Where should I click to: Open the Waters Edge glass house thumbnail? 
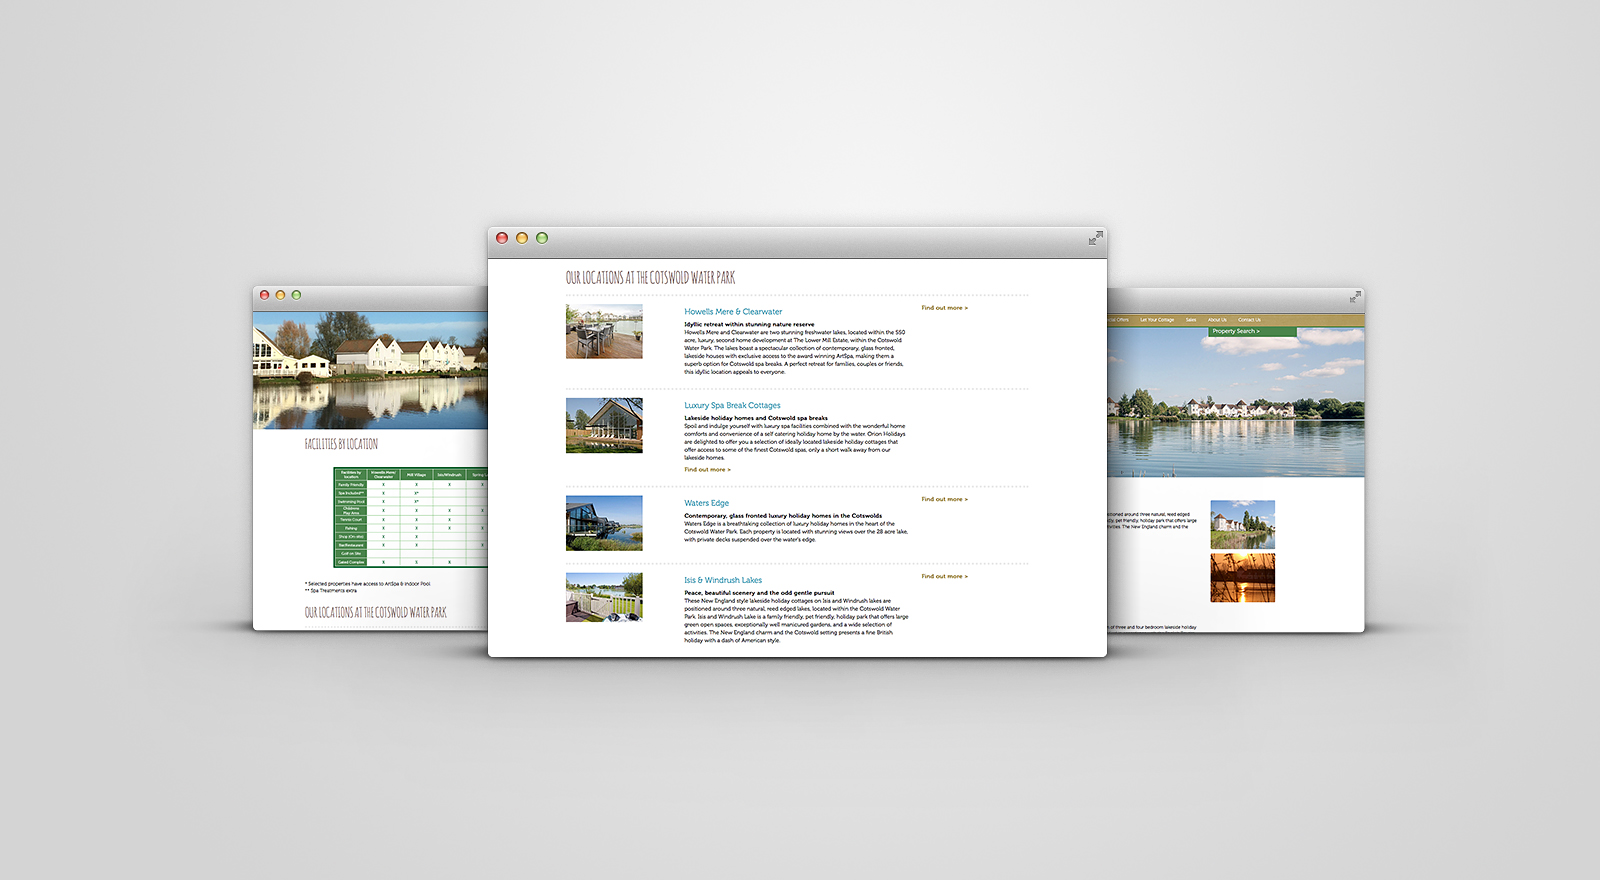pos(604,523)
